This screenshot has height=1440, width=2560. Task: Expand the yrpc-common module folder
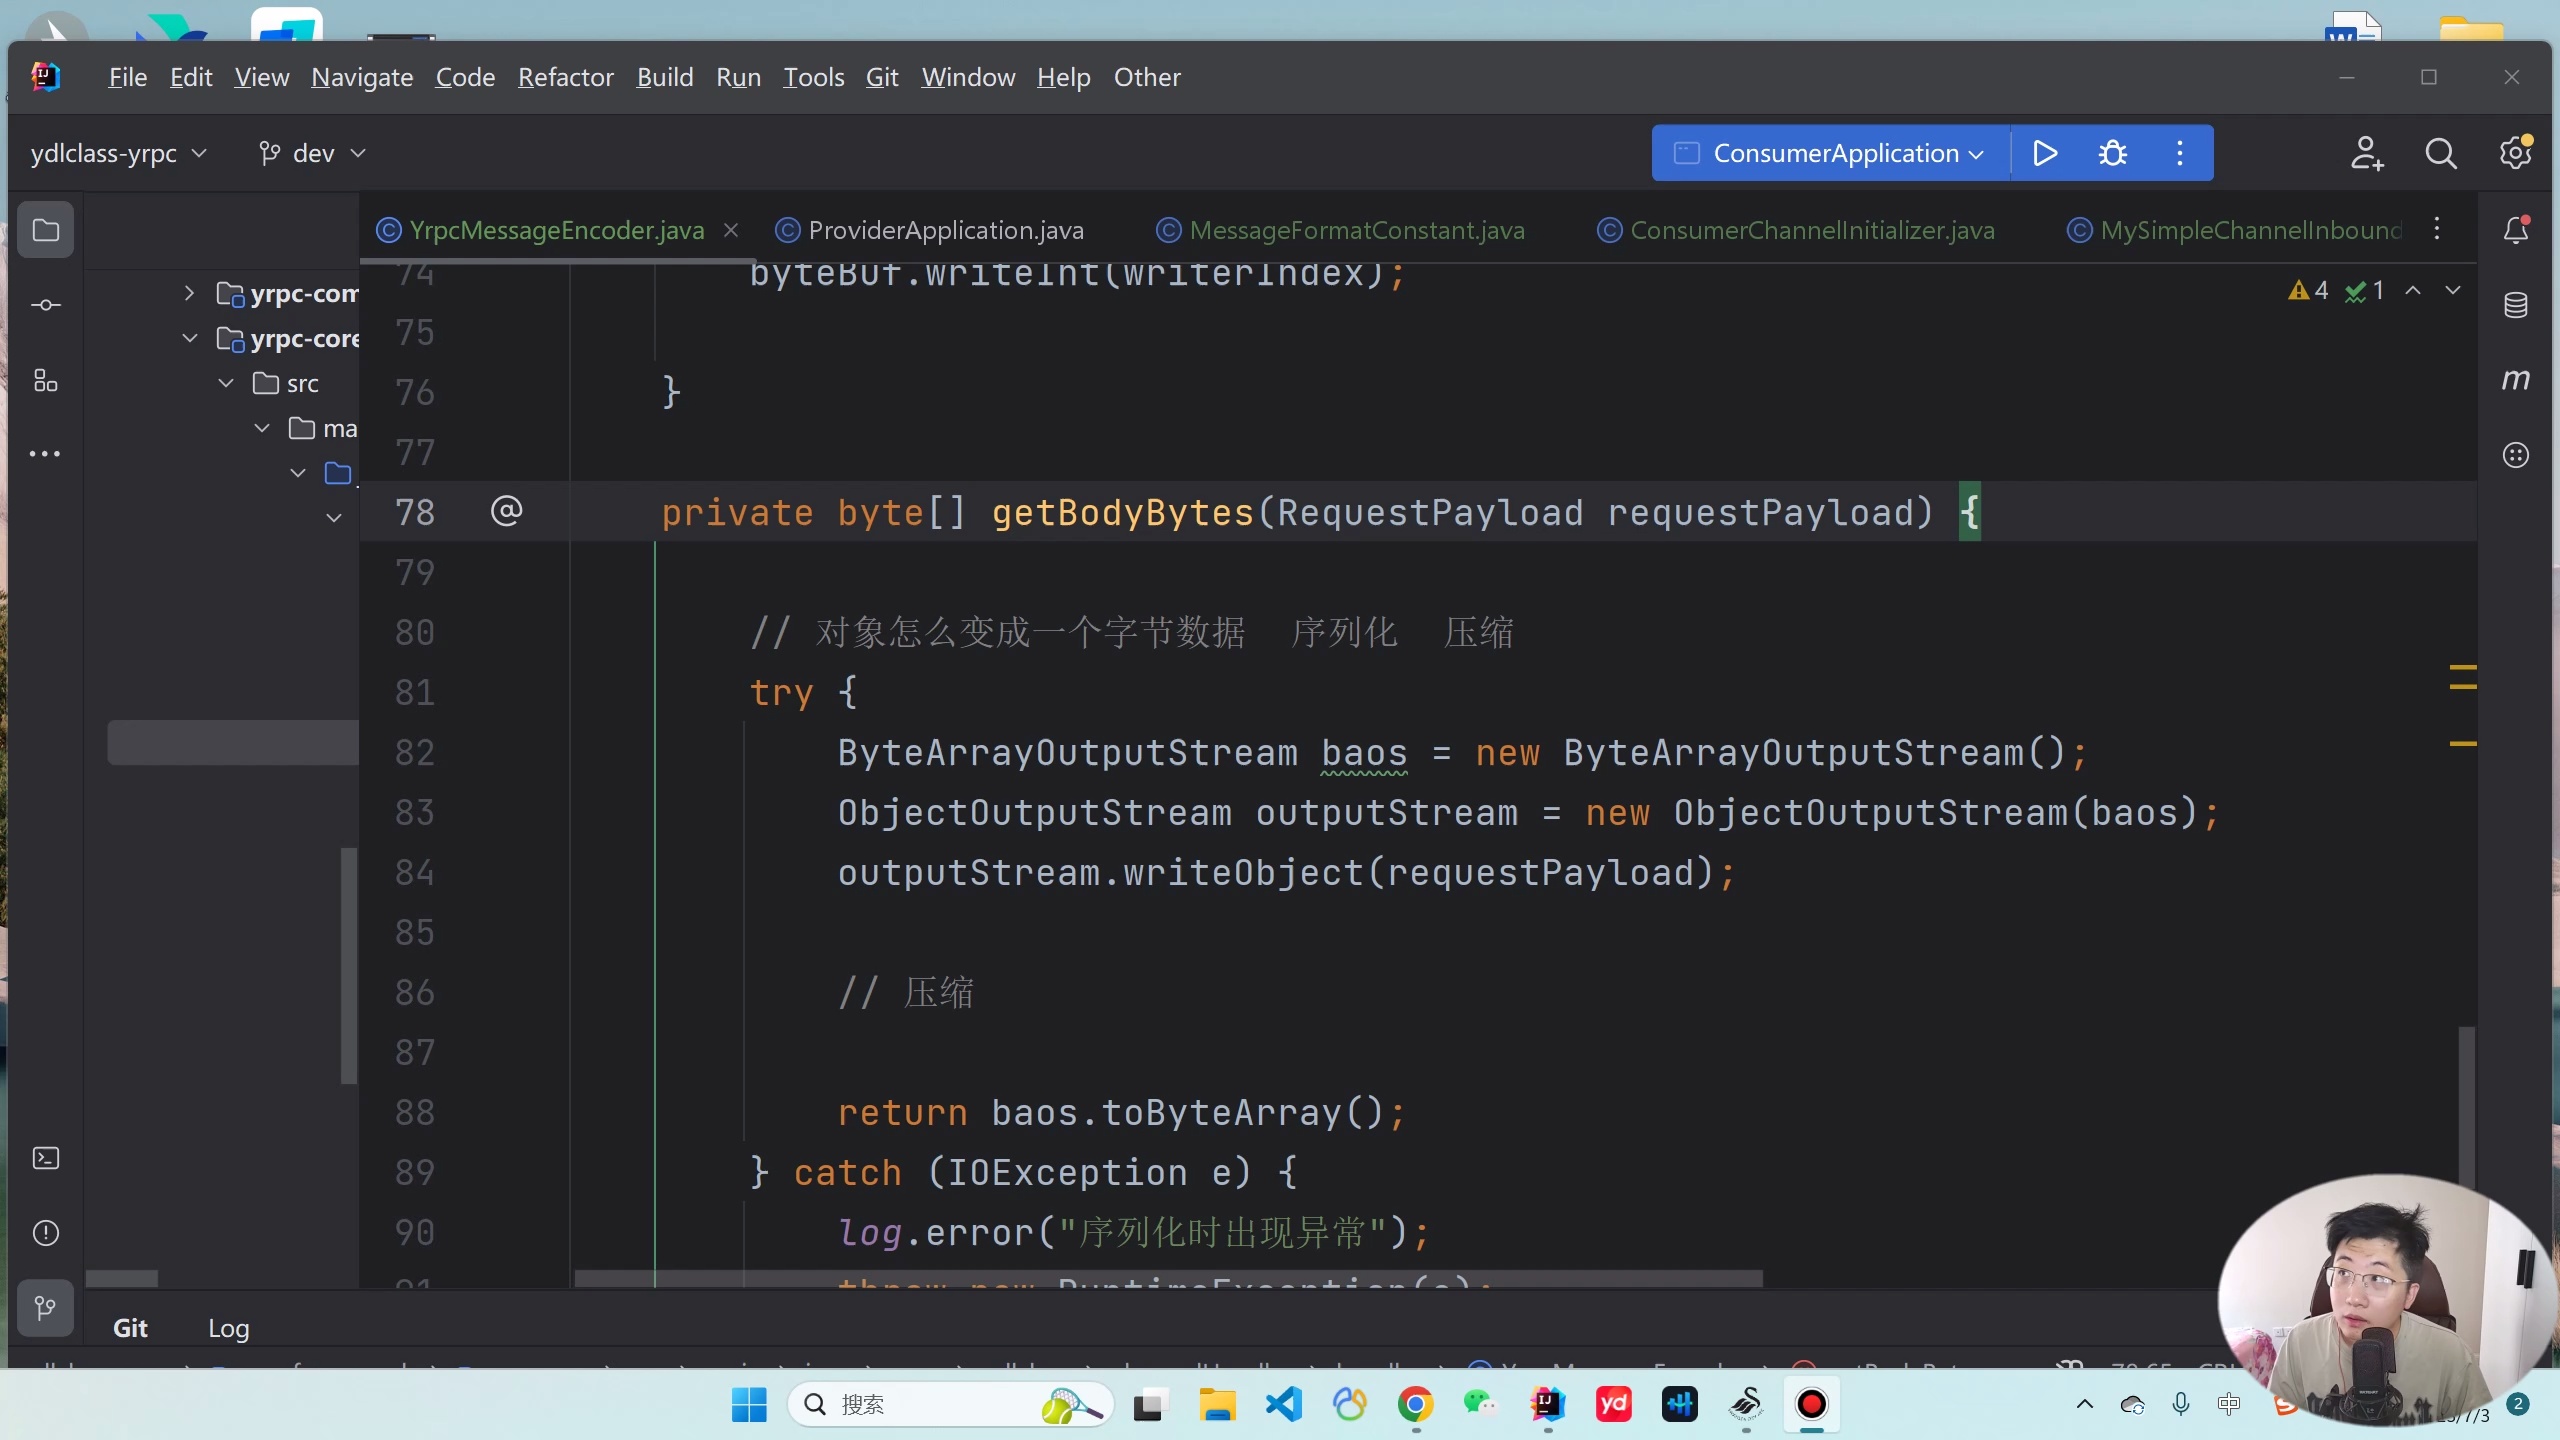tap(189, 293)
